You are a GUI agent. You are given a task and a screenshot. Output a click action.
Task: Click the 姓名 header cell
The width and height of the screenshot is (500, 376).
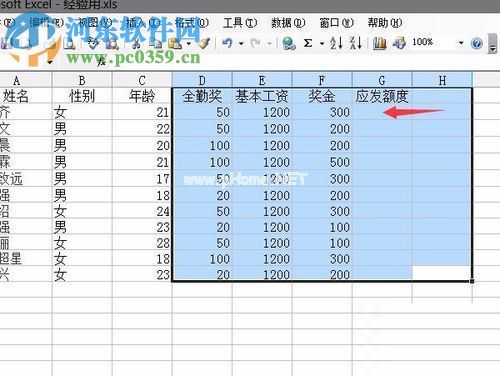point(26,96)
